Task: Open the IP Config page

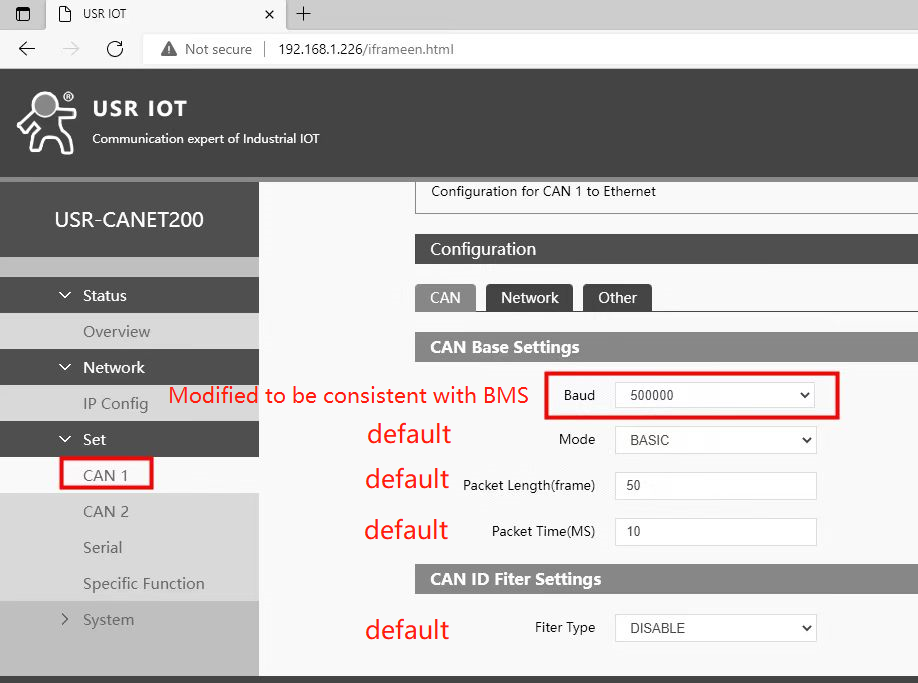Action: pyautogui.click(x=115, y=403)
